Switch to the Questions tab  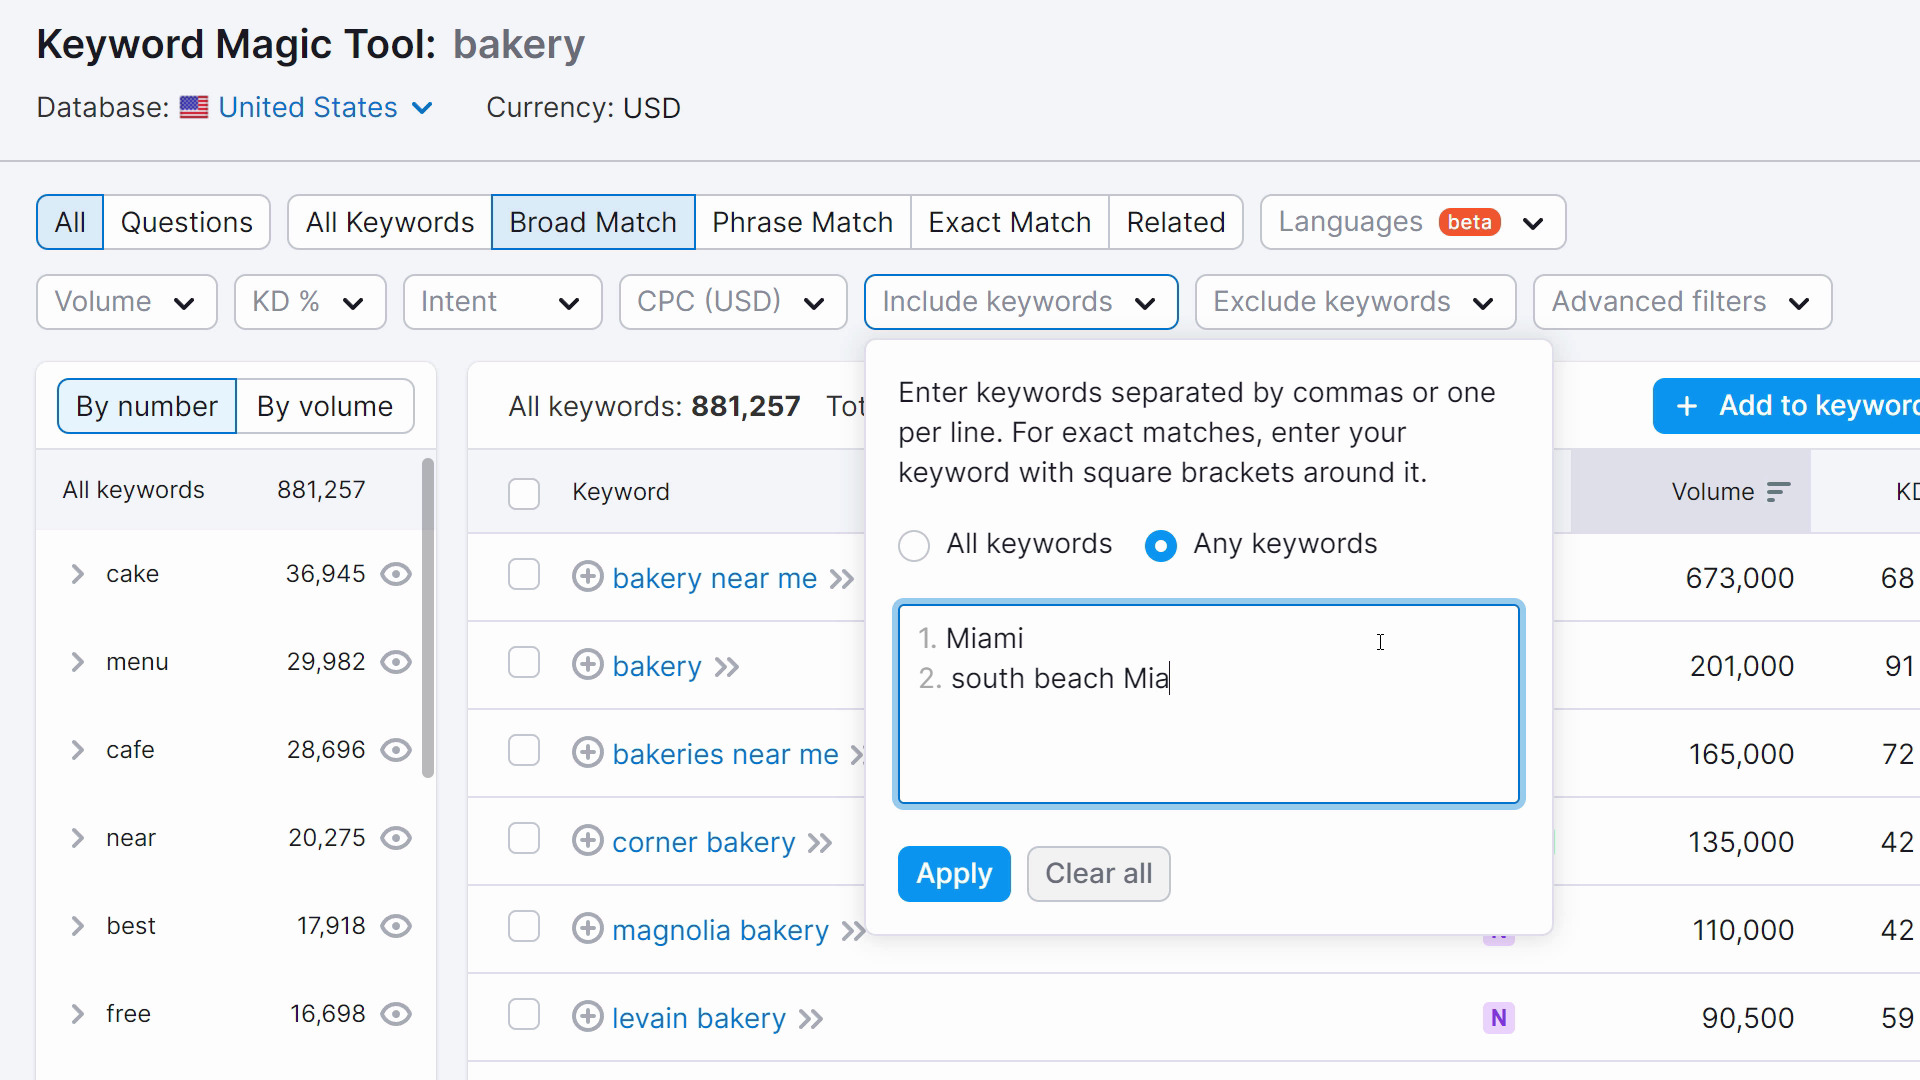tap(186, 221)
